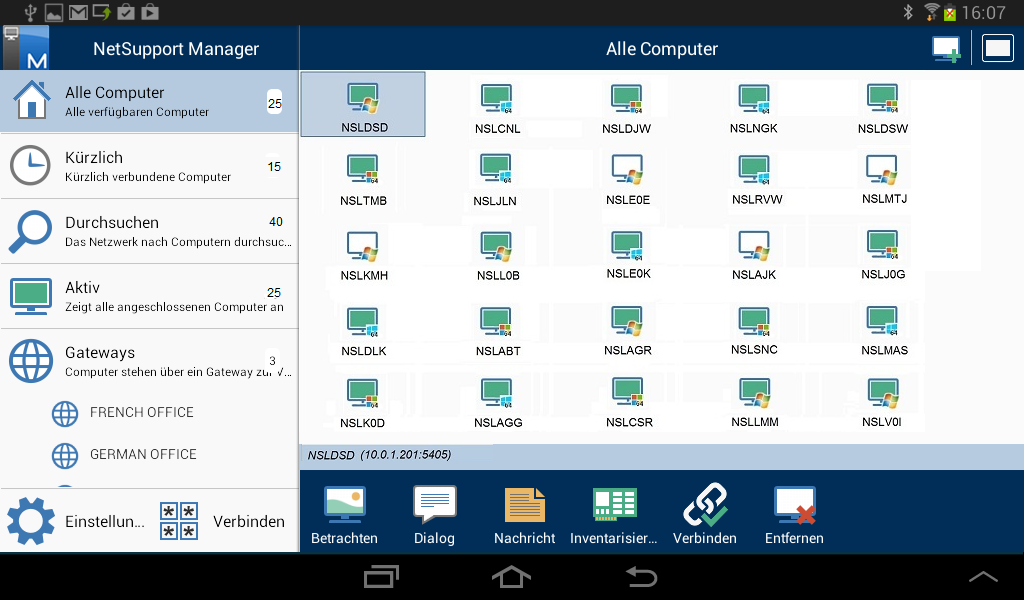This screenshot has width=1024, height=600.
Task: Open the Betrachten (view) tool
Action: point(344,510)
